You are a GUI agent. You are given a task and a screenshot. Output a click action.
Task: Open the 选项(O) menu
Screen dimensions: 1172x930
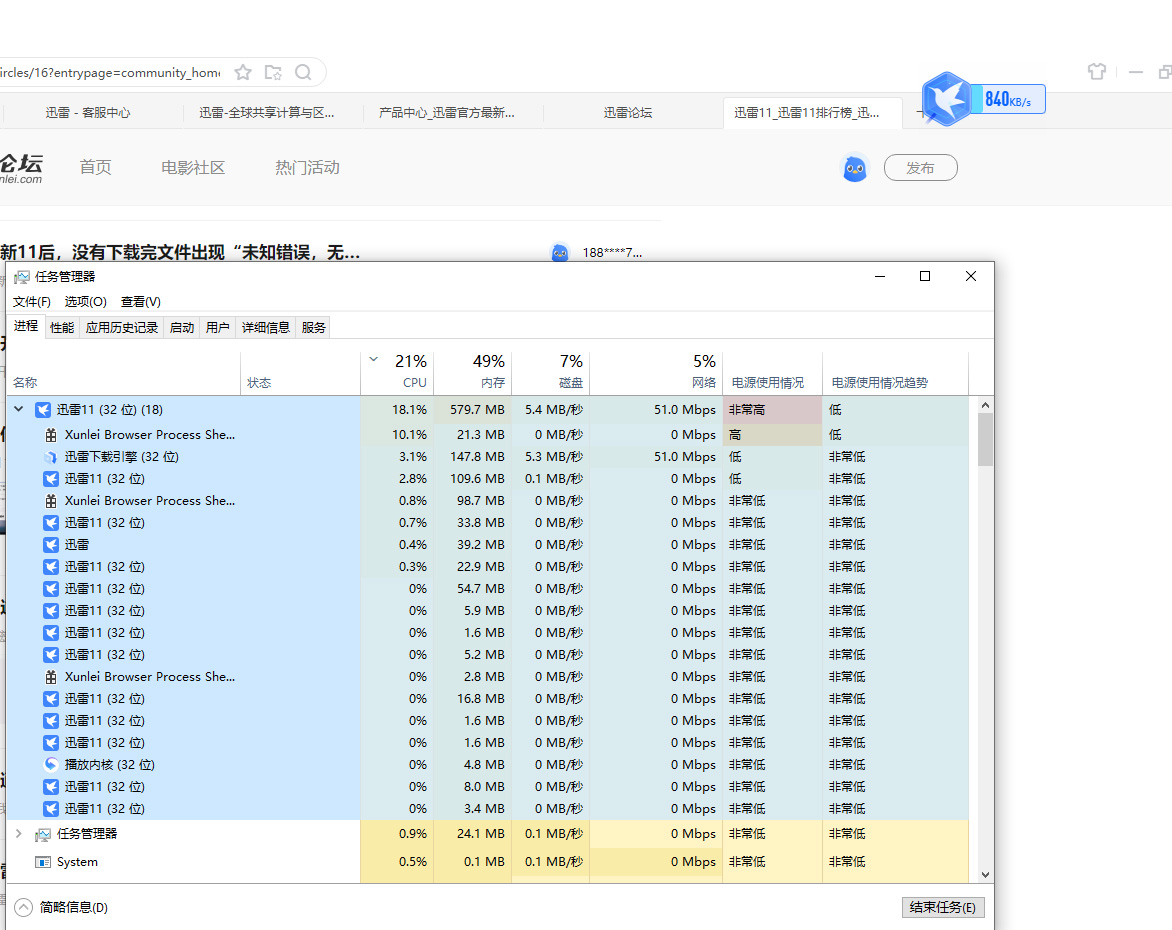coord(85,301)
